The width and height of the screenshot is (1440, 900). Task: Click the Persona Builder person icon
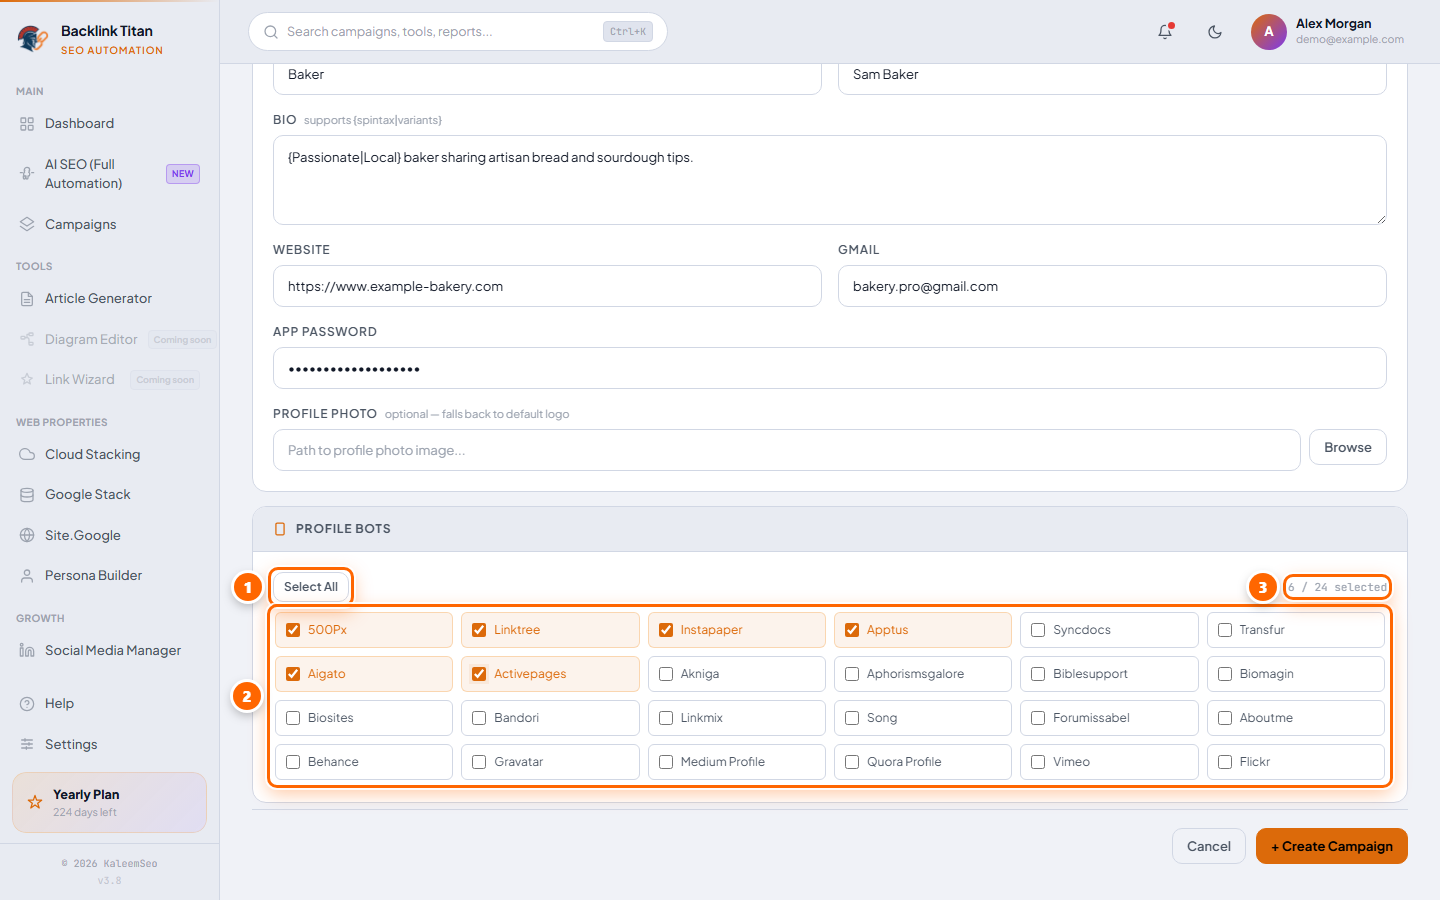[27, 576]
